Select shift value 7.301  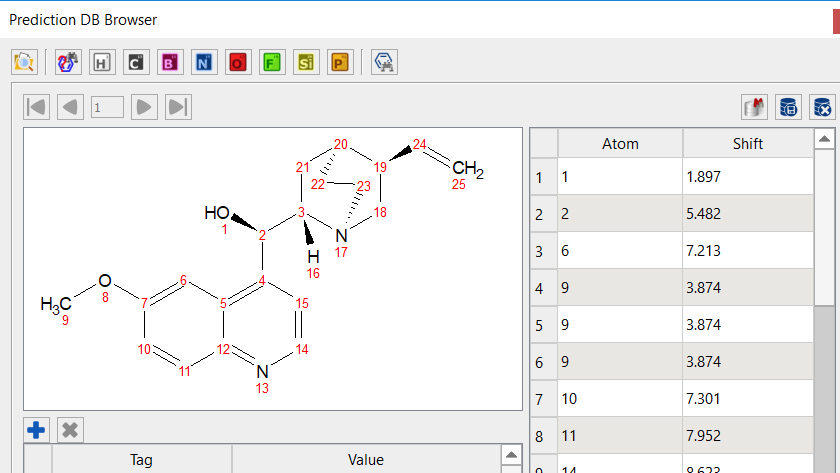point(748,399)
